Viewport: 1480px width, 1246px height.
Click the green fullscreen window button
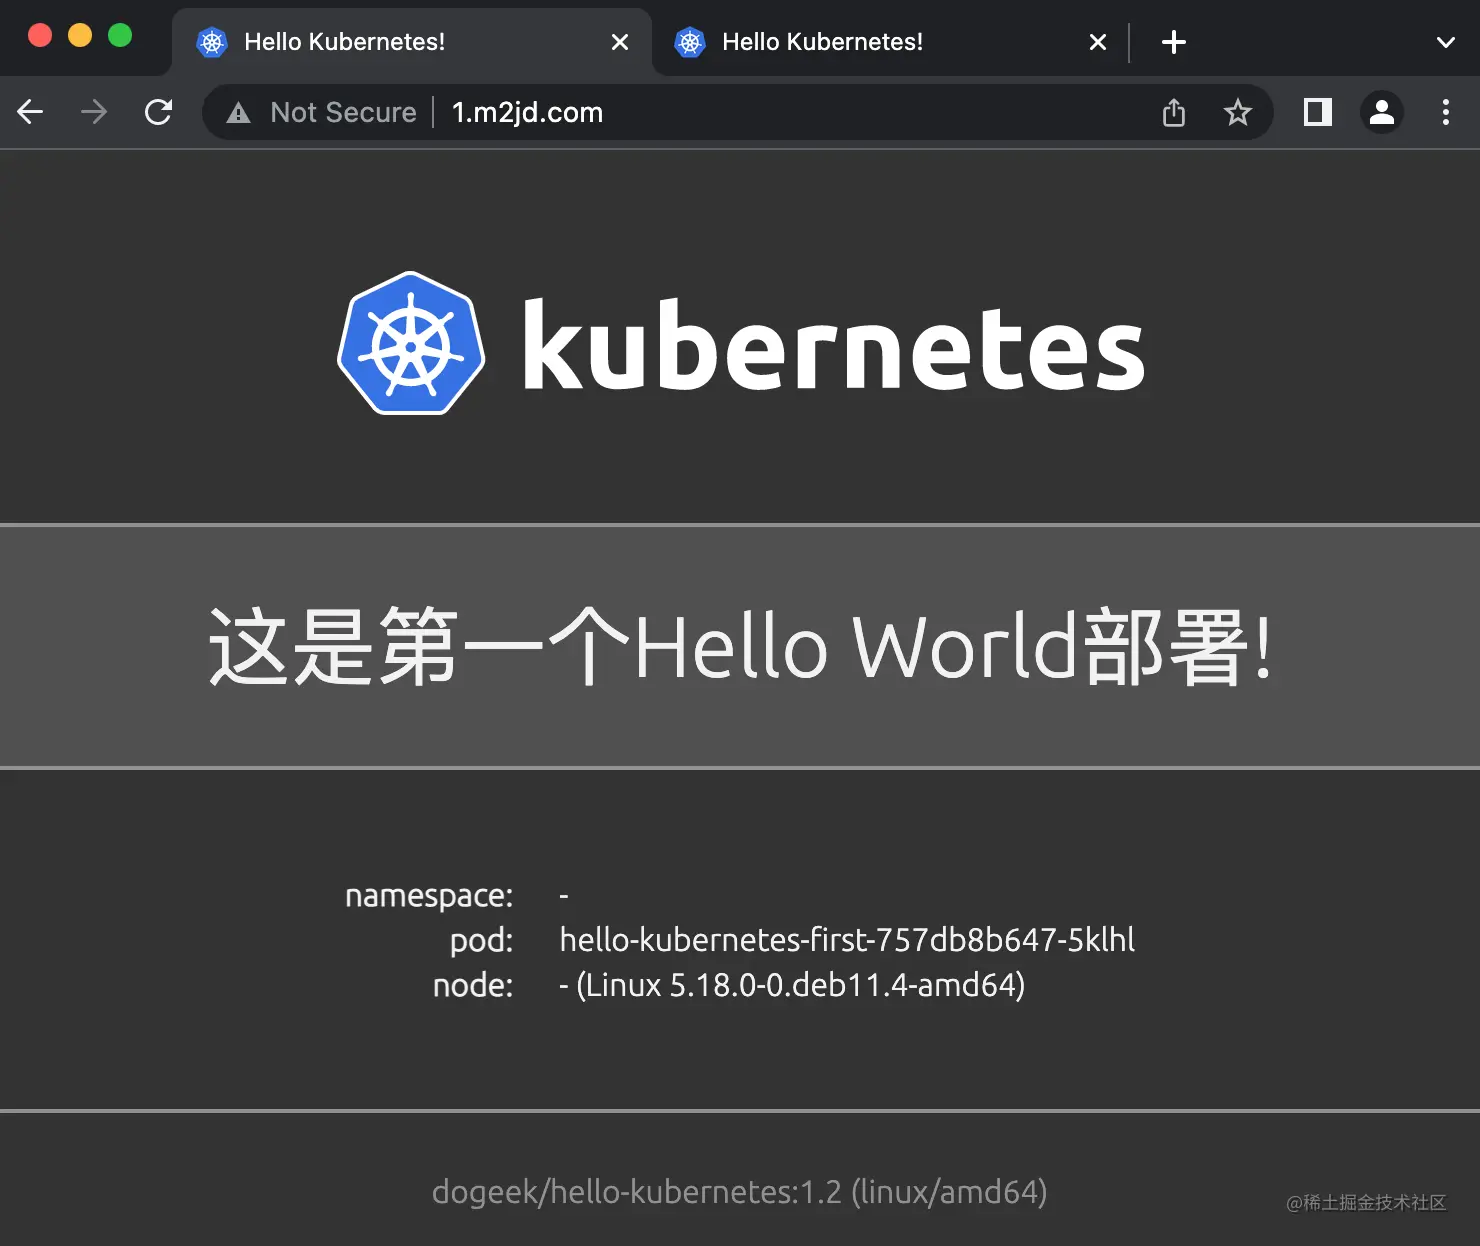pos(120,35)
